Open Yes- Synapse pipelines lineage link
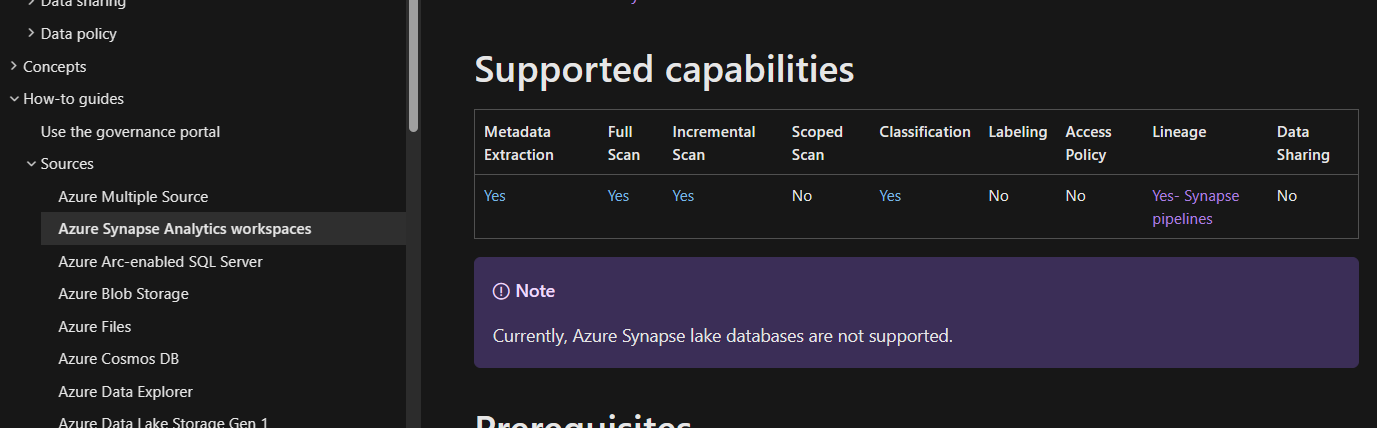Image resolution: width=1377 pixels, height=428 pixels. (x=1196, y=207)
